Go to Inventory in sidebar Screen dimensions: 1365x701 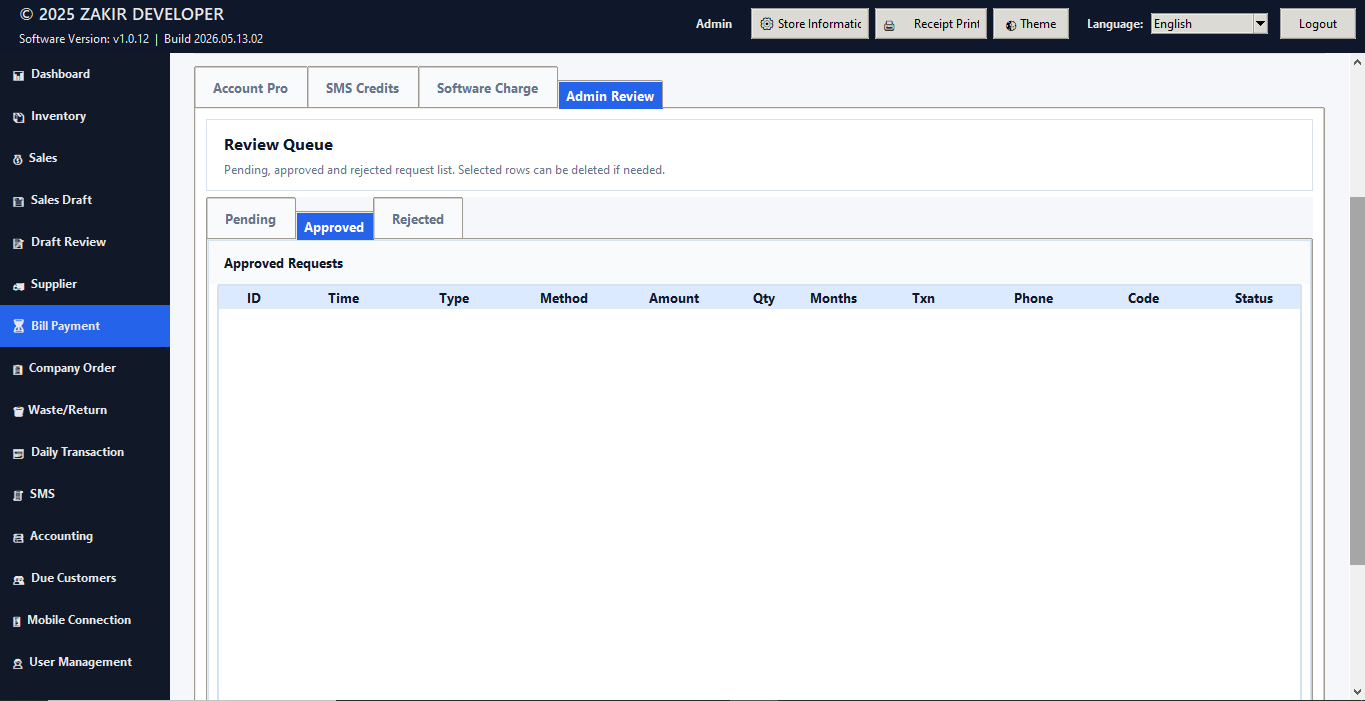pyautogui.click(x=85, y=116)
